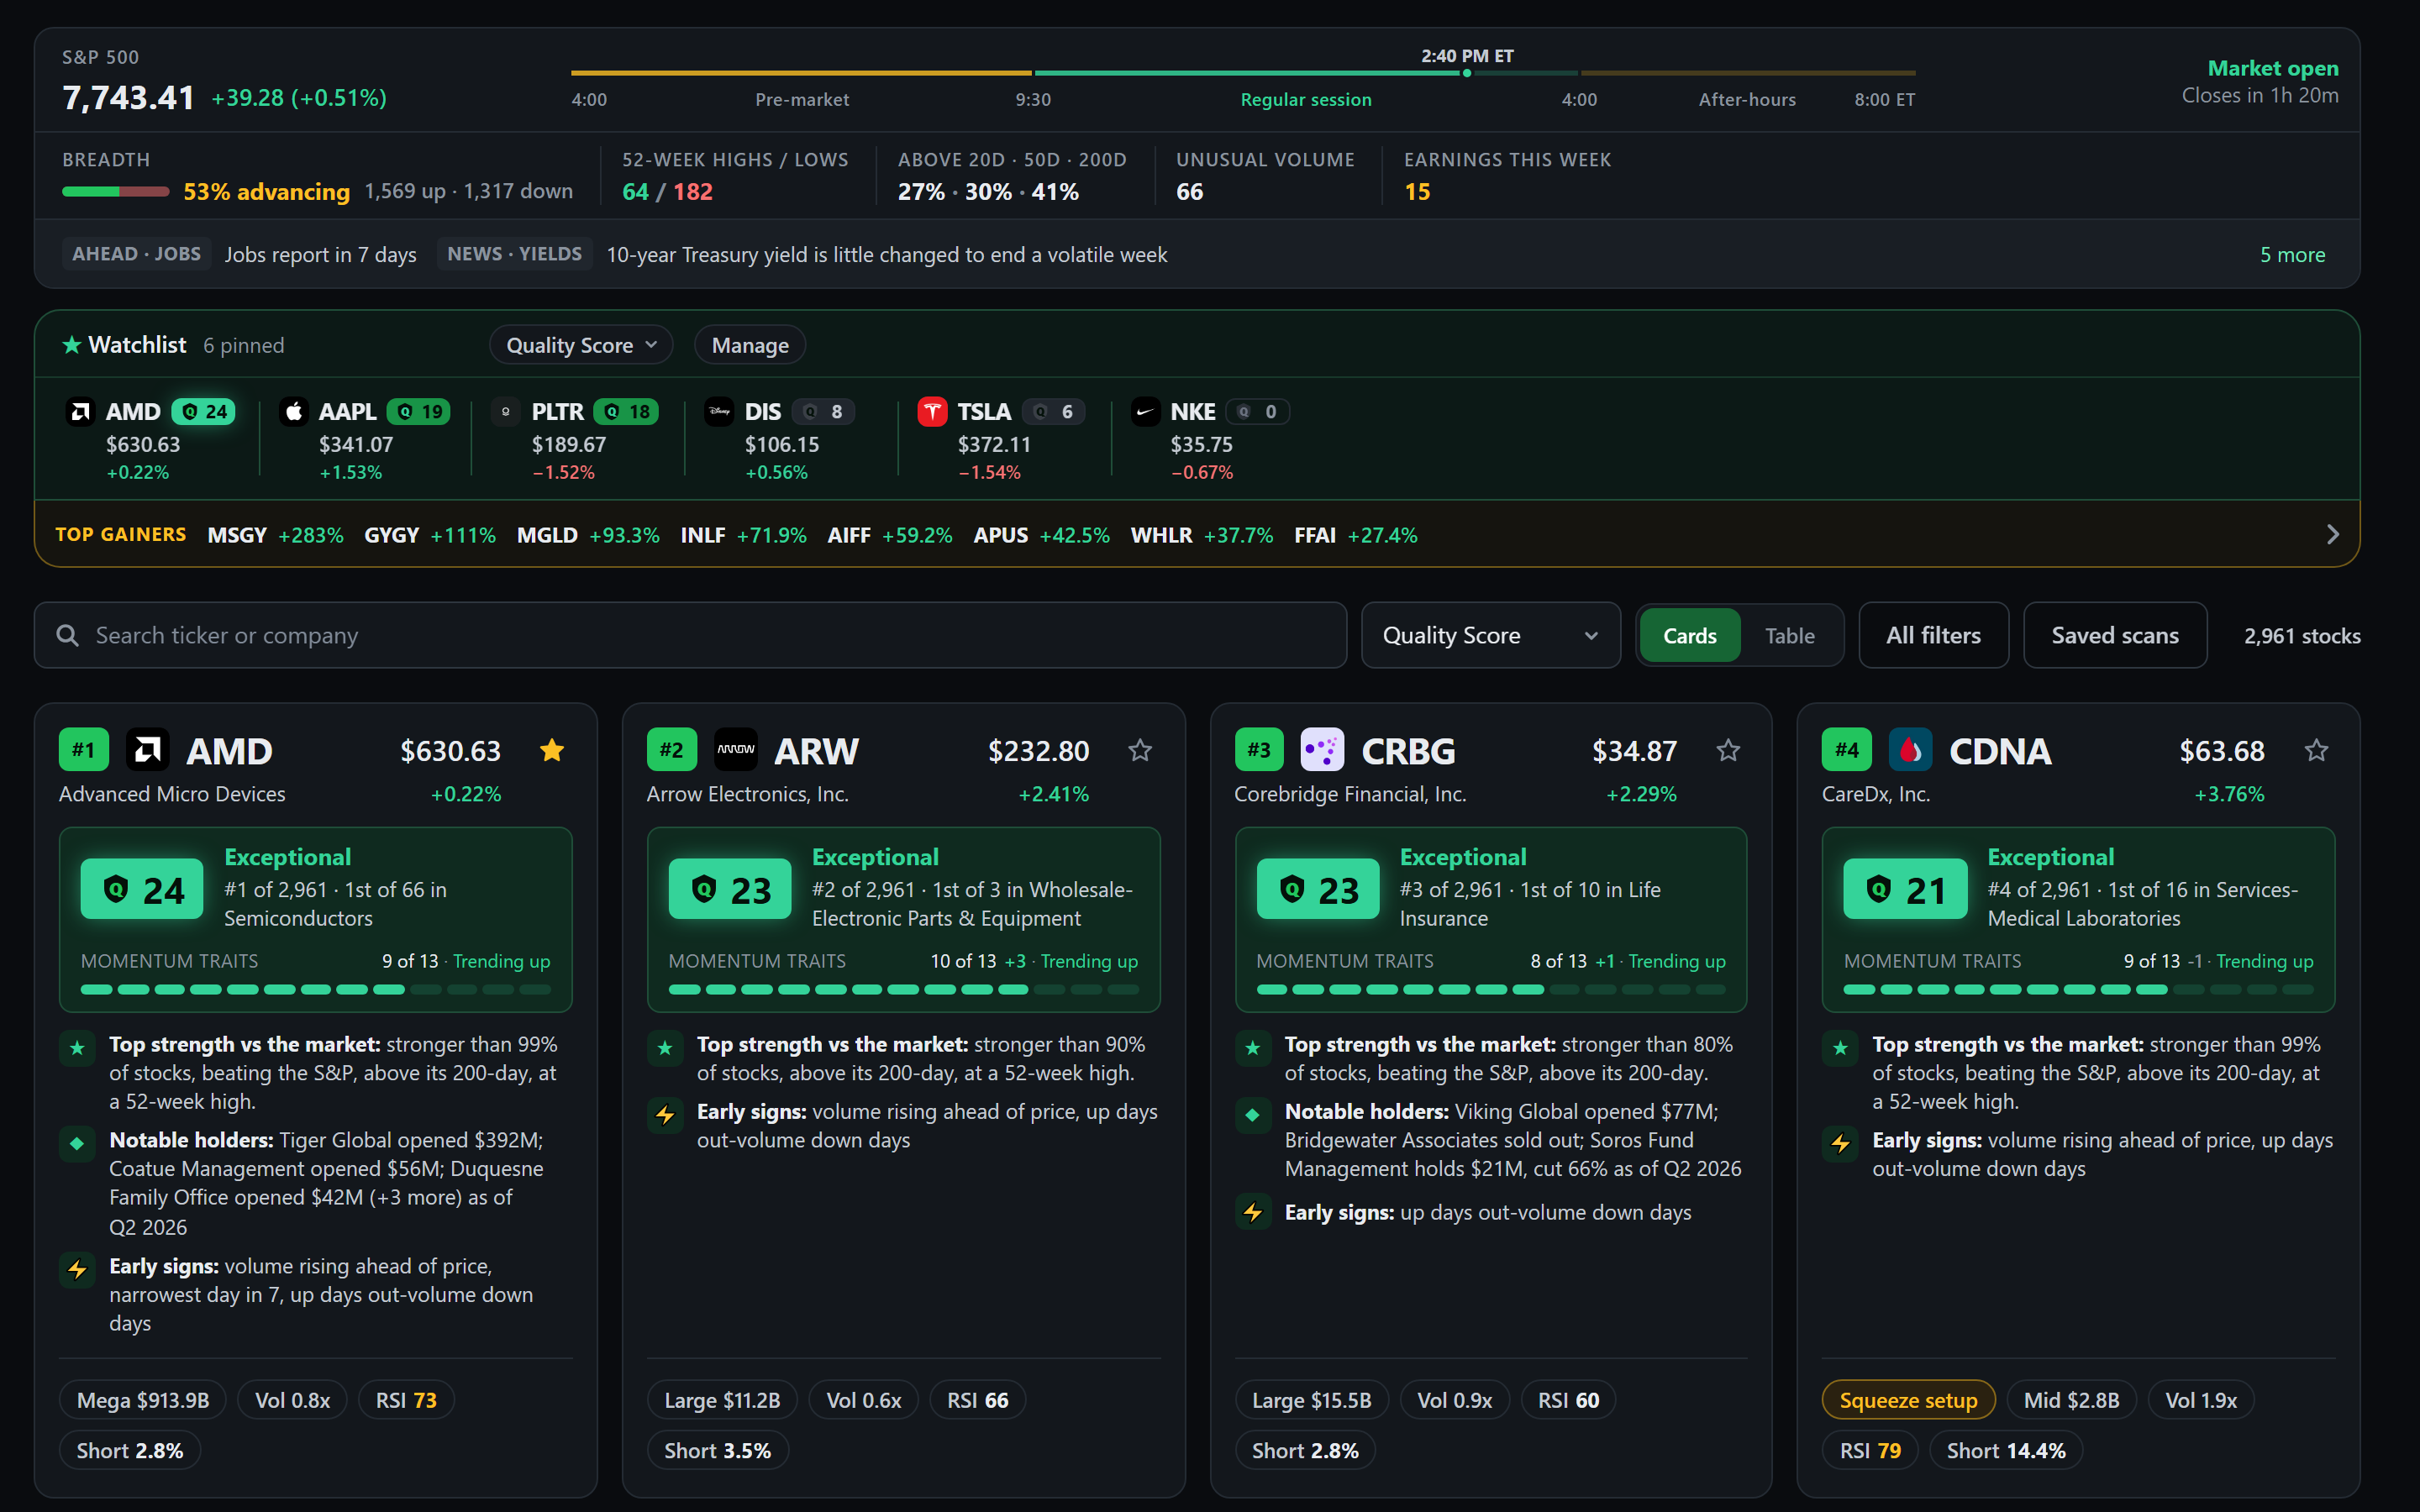This screenshot has width=2420, height=1512.
Task: Click the #1 rank badge on AMD card
Action: [x=84, y=750]
